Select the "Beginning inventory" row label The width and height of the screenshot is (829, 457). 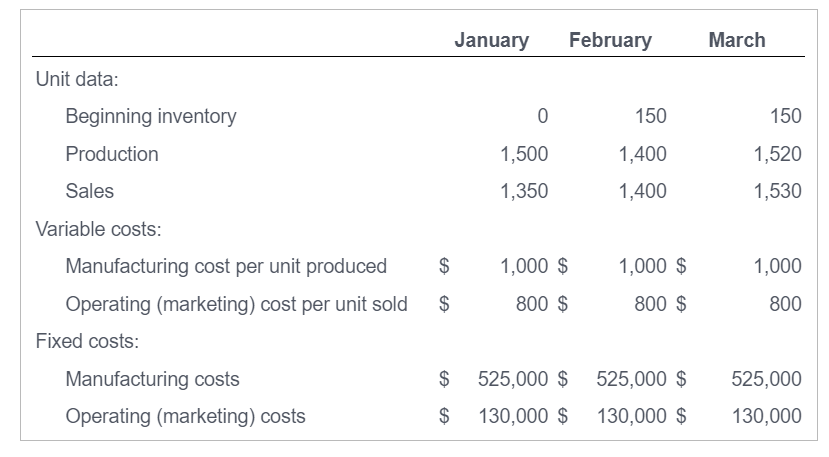151,116
